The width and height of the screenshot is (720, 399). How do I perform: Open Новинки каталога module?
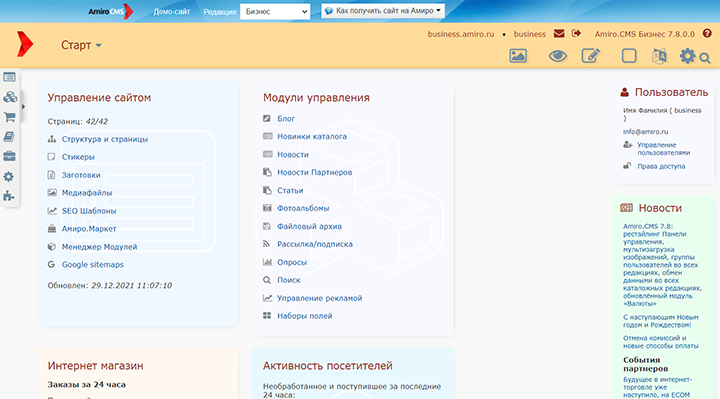312,136
